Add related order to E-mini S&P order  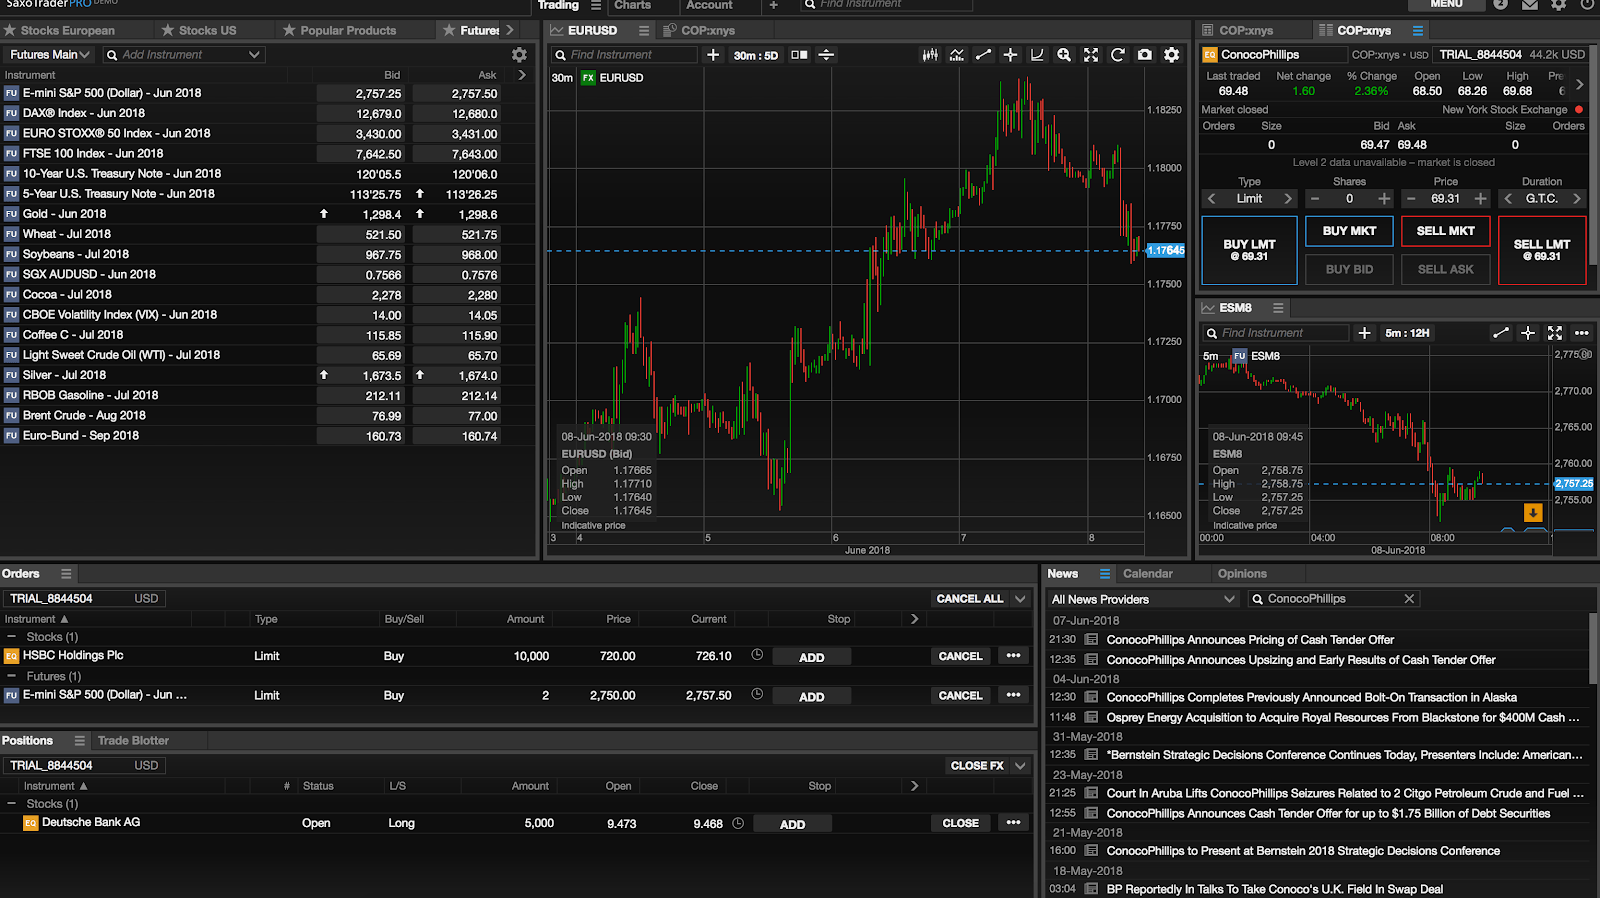coord(812,696)
